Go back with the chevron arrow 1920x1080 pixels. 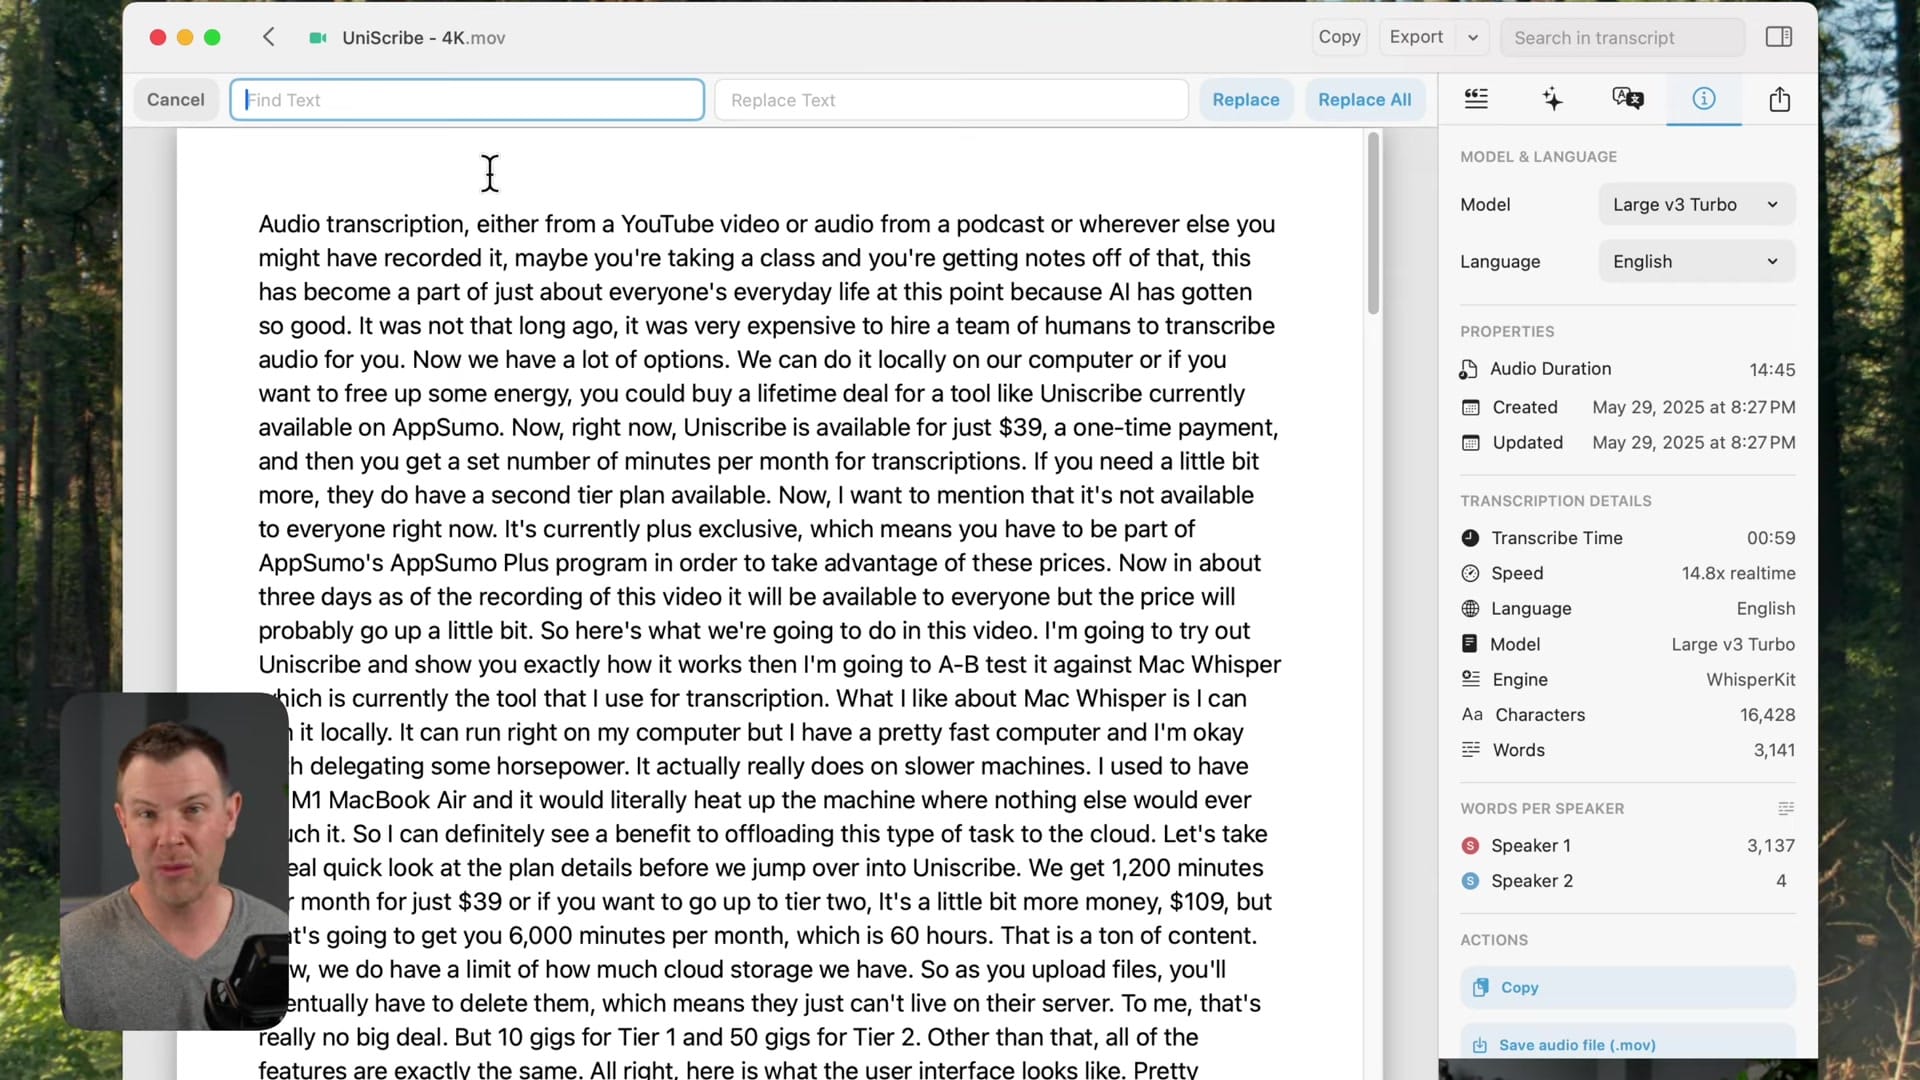(268, 37)
